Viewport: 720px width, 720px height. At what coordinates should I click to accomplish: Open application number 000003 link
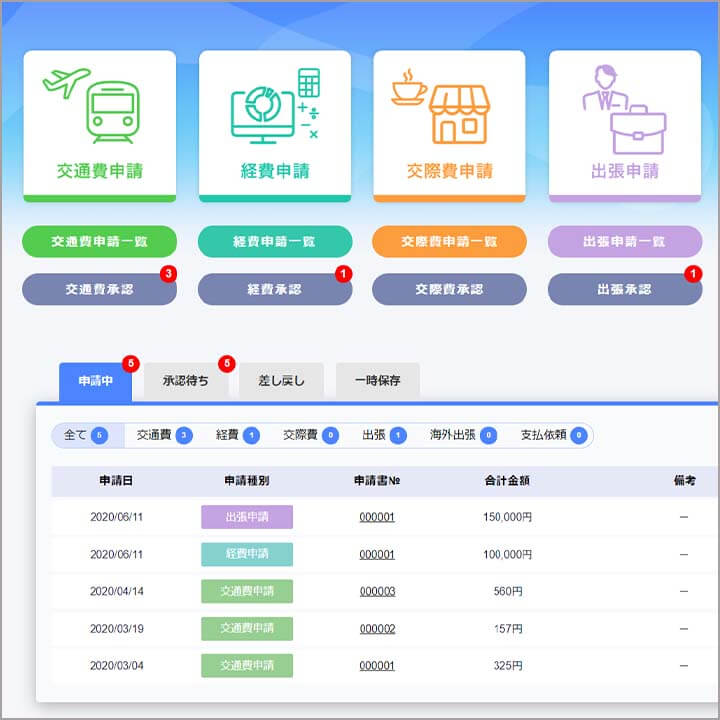tap(377, 591)
